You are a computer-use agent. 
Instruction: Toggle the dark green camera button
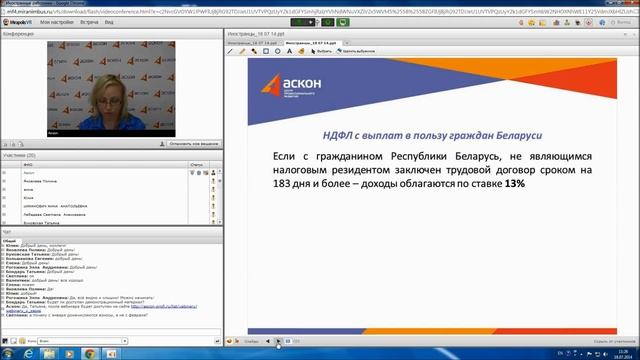[328, 22]
